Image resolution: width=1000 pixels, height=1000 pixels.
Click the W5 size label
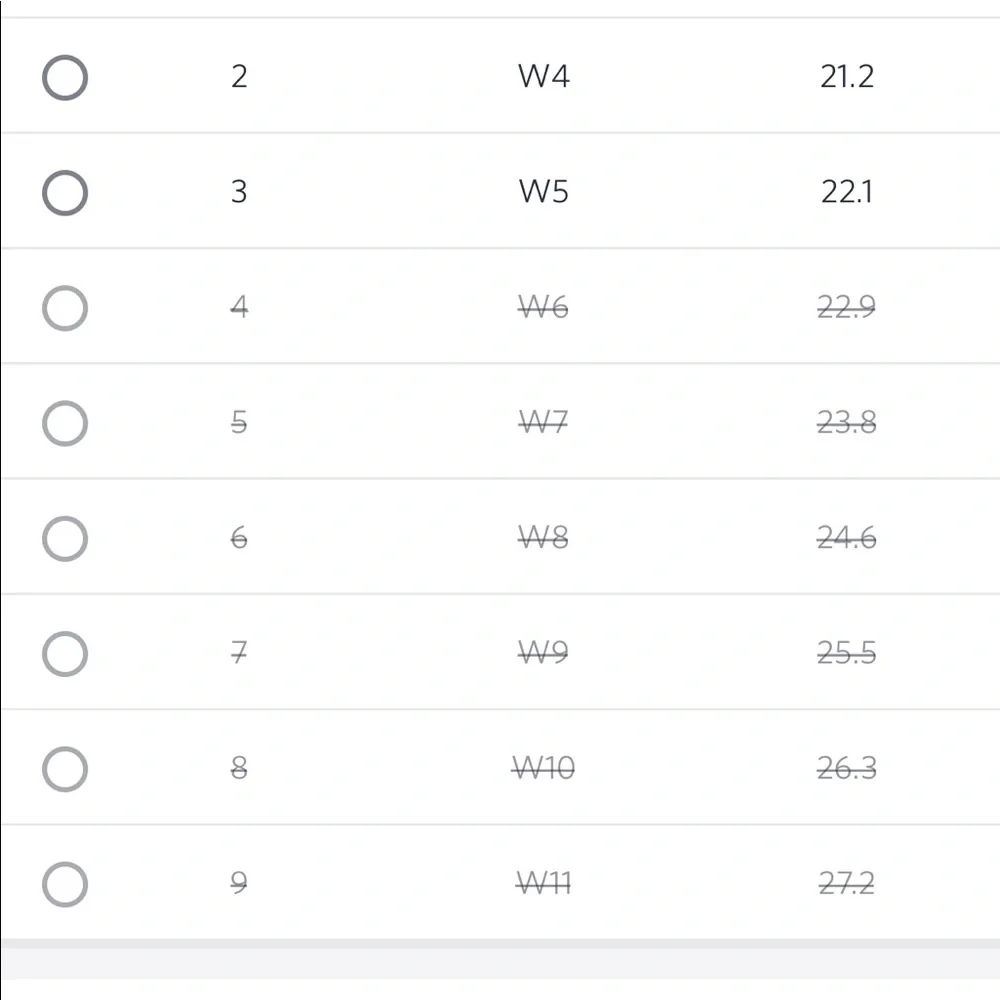543,192
